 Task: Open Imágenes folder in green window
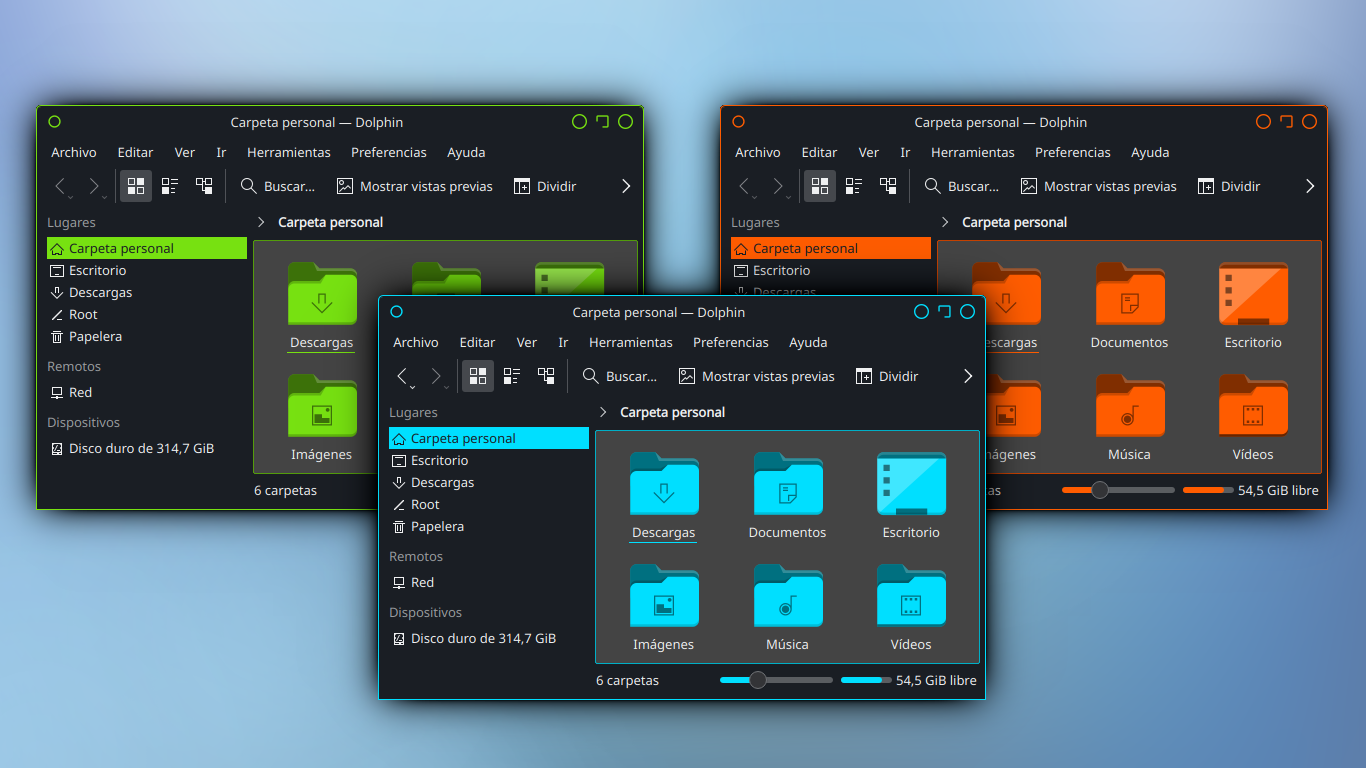coord(321,418)
